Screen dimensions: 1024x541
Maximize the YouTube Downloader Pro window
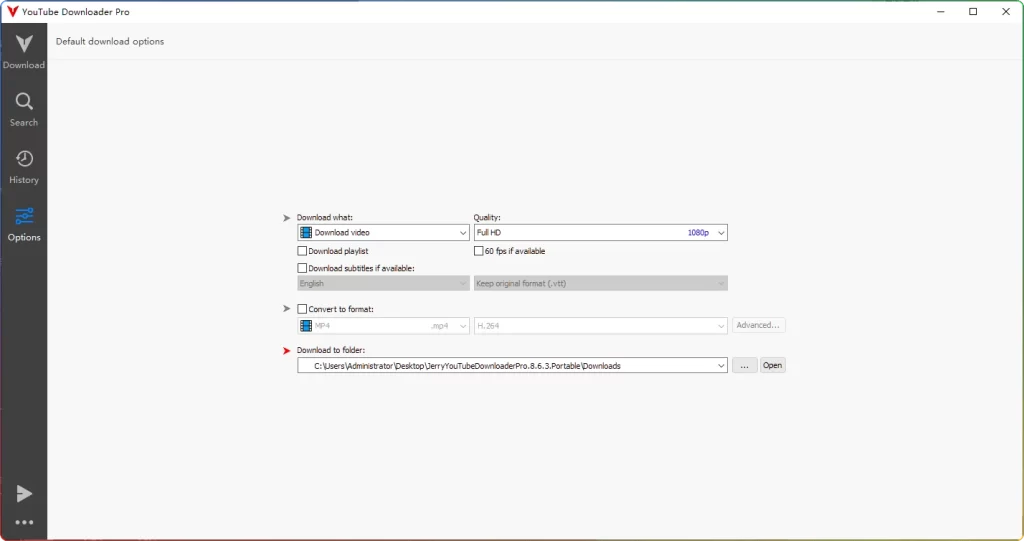click(973, 12)
